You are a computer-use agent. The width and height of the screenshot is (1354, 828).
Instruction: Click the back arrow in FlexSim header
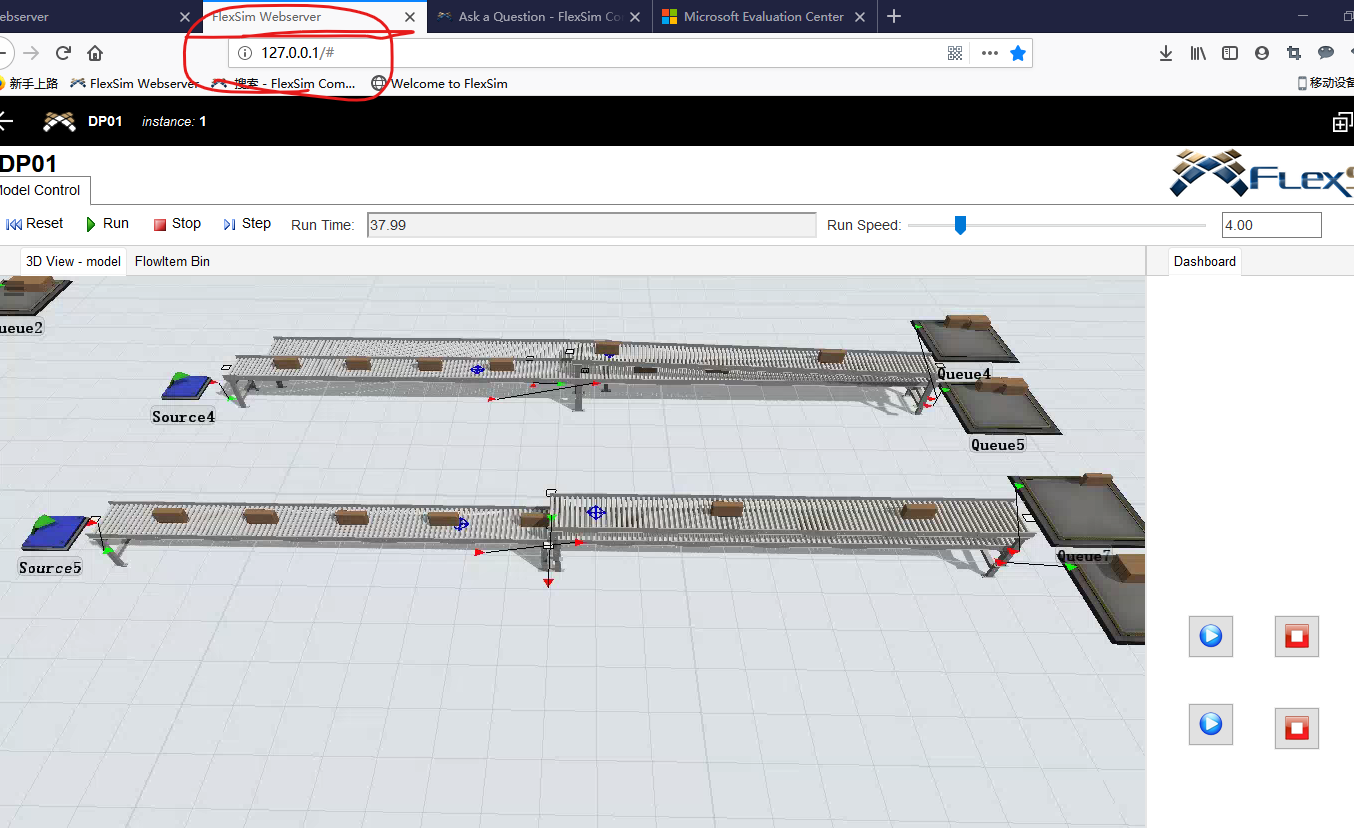coord(5,121)
